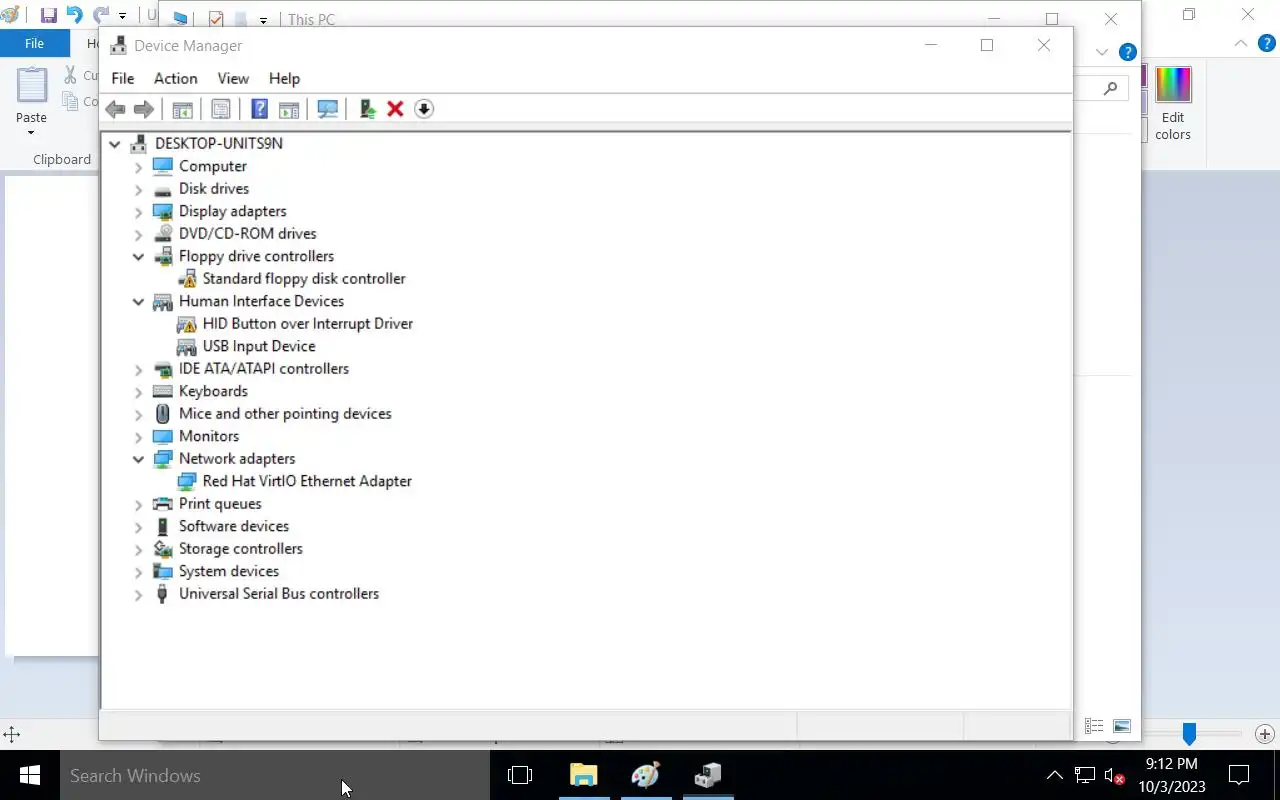Select the Standard floppy disk controller warning icon
Screen dimensions: 1280x800
(x=187, y=279)
